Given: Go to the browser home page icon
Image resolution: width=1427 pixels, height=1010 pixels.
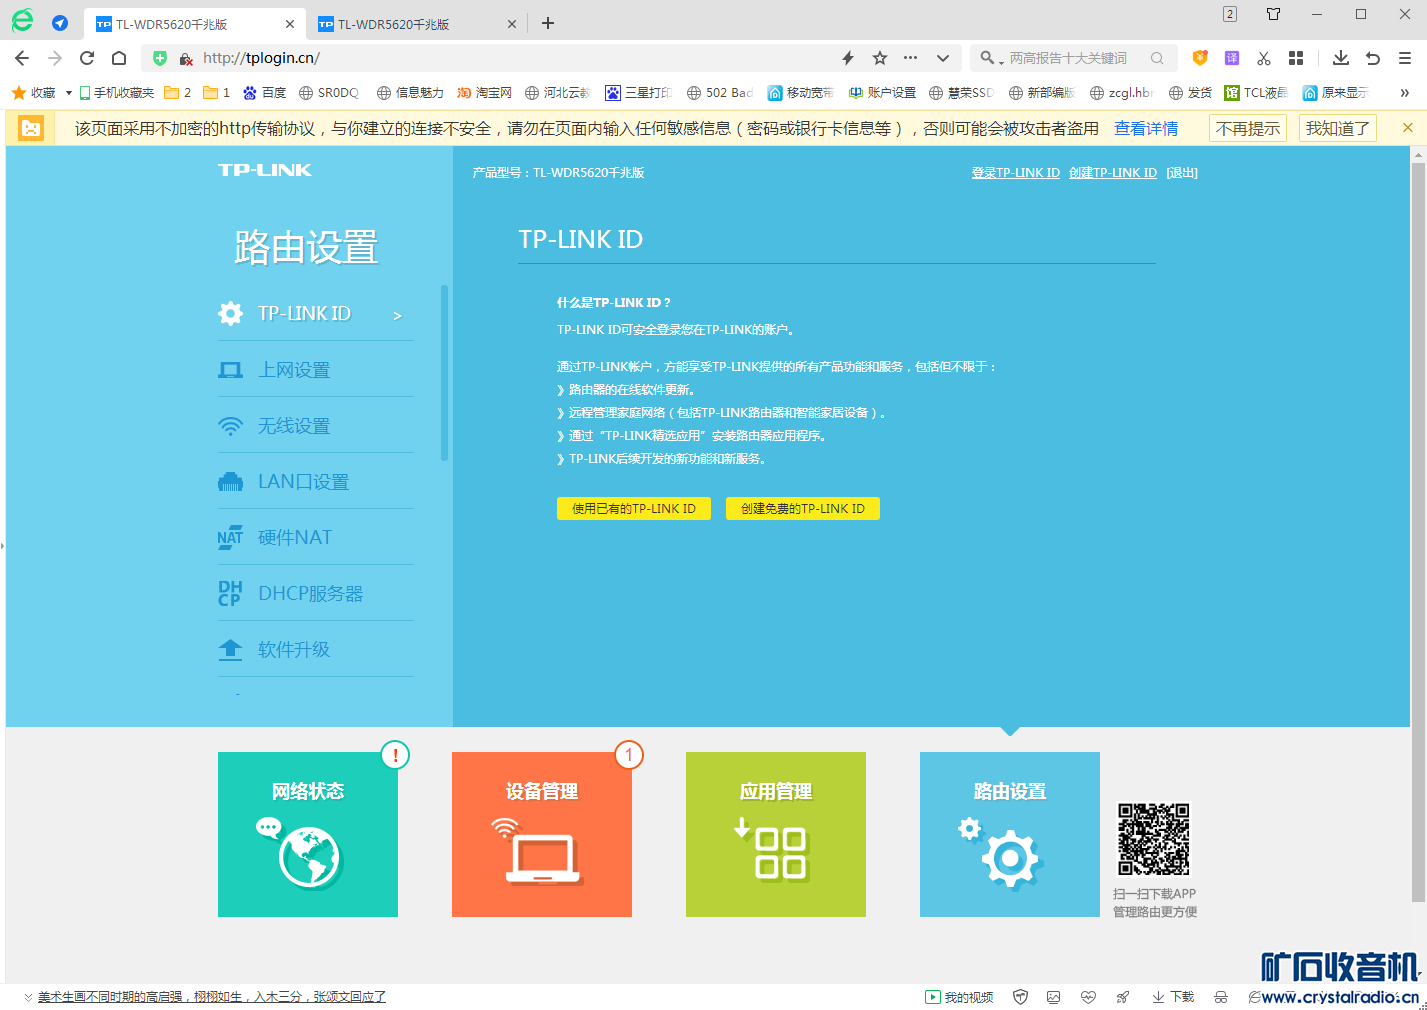Looking at the screenshot, I should (119, 58).
